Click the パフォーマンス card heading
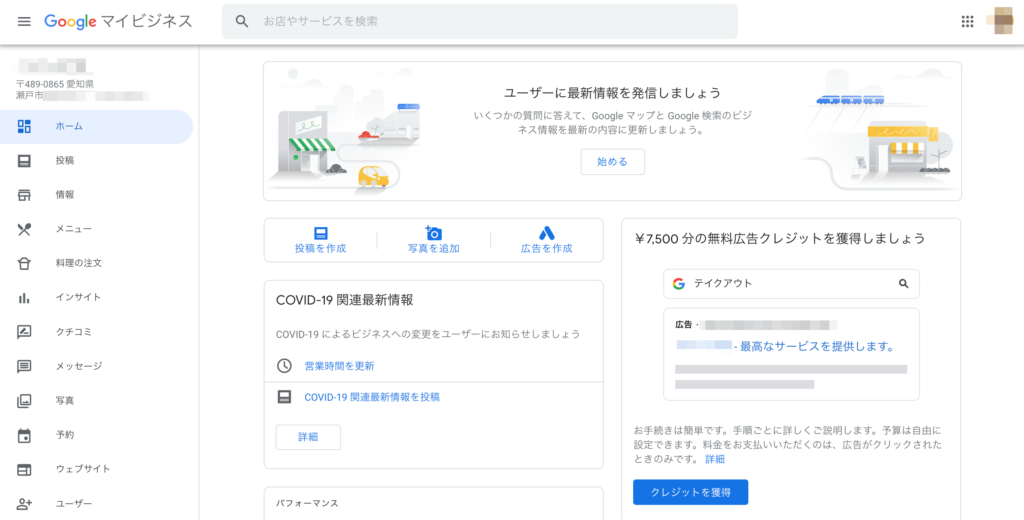This screenshot has width=1024, height=520. click(x=307, y=504)
